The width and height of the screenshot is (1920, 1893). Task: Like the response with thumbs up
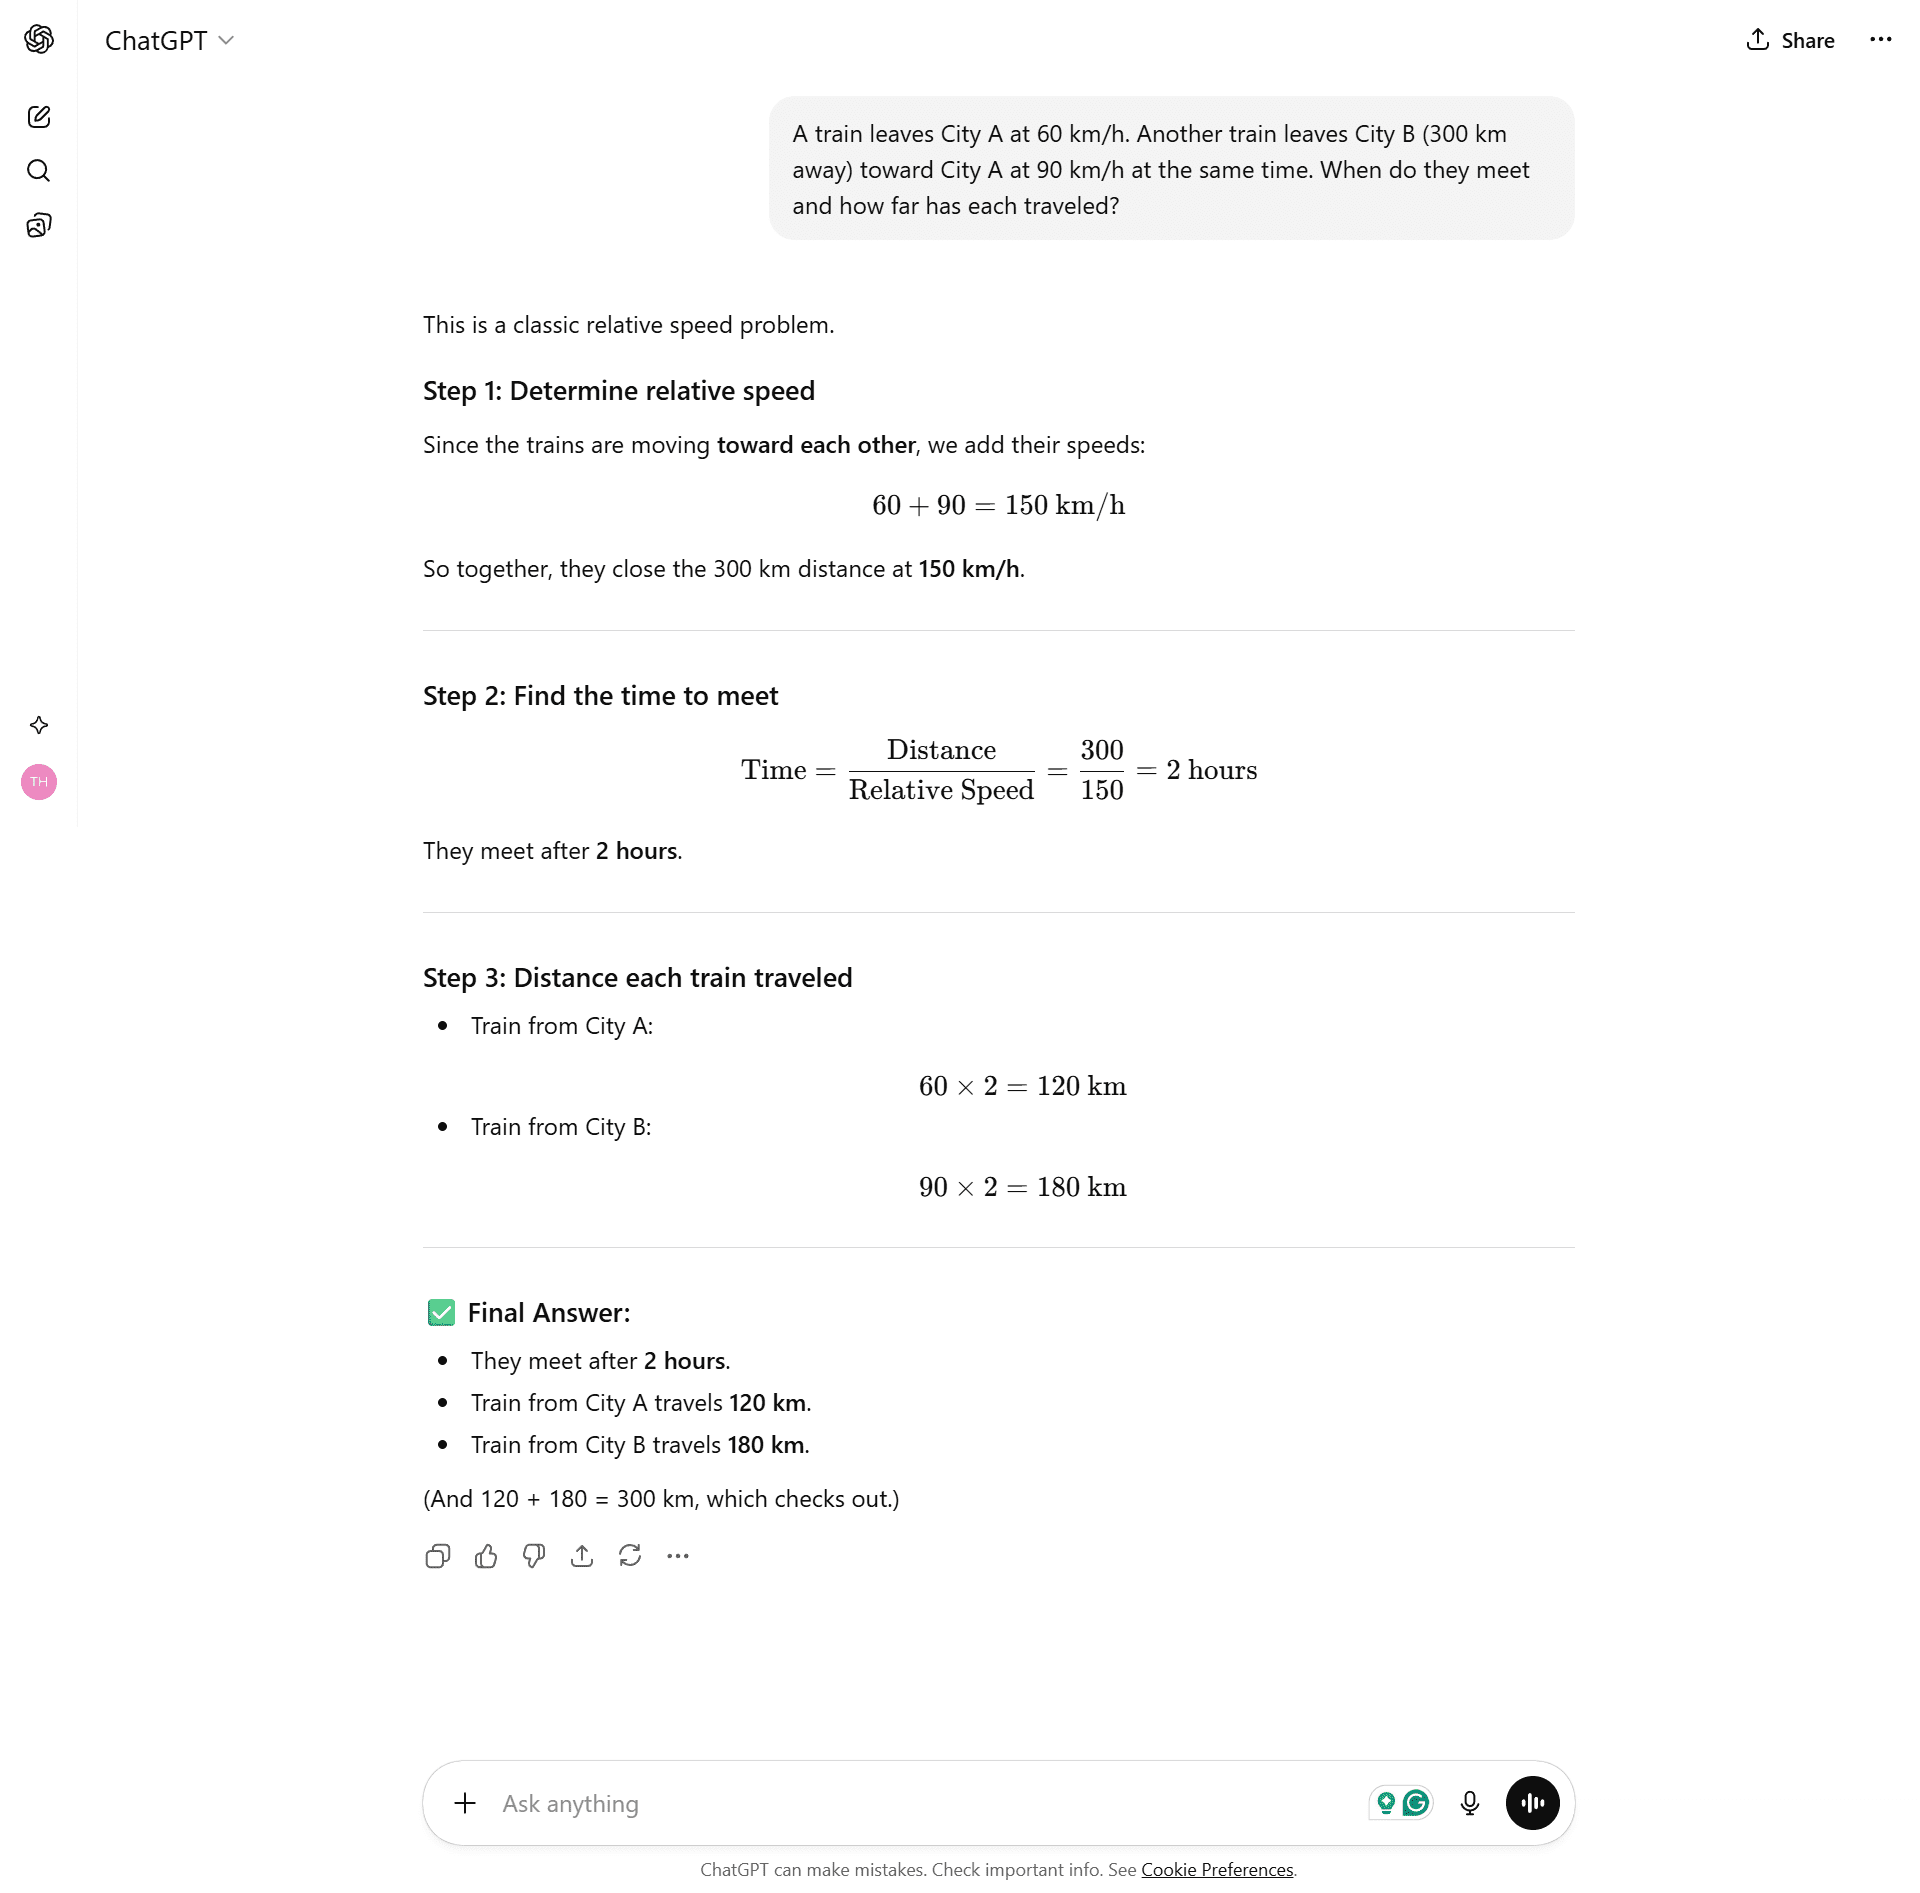(486, 1556)
